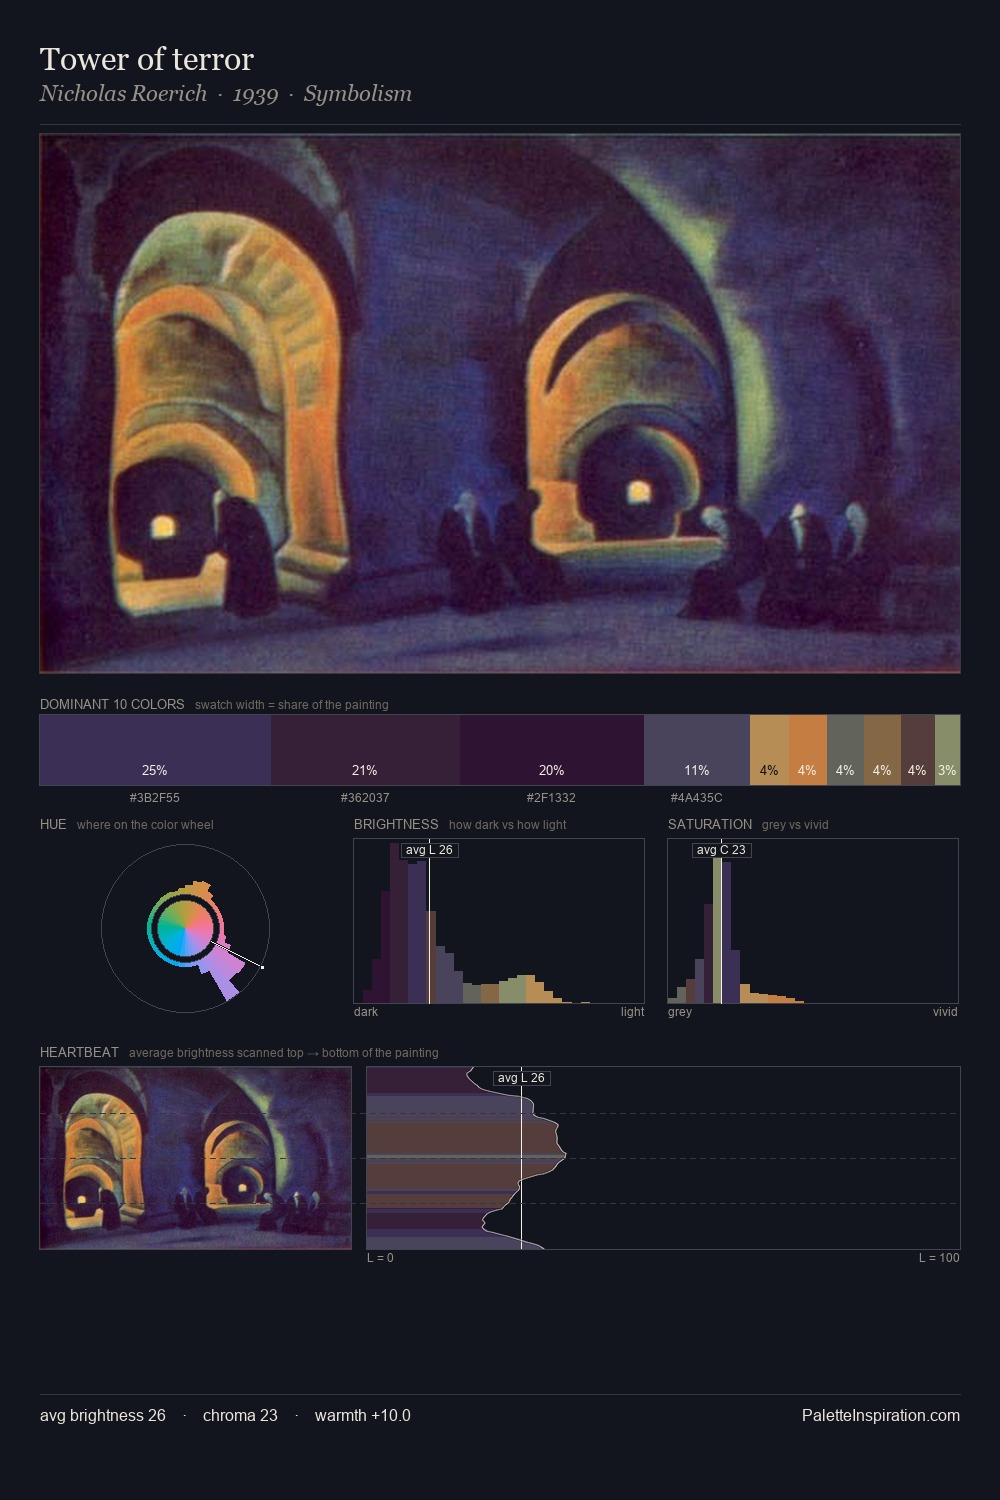Click the 'dark' axis label under Brightness

pos(366,1012)
